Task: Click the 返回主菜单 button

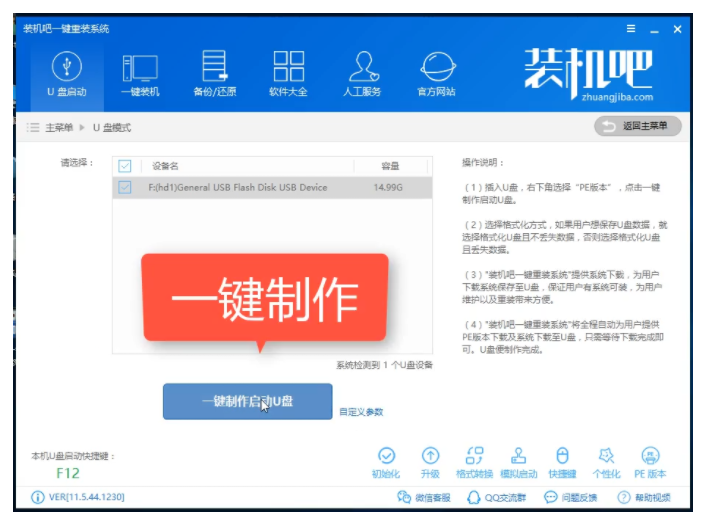Action: [638, 126]
